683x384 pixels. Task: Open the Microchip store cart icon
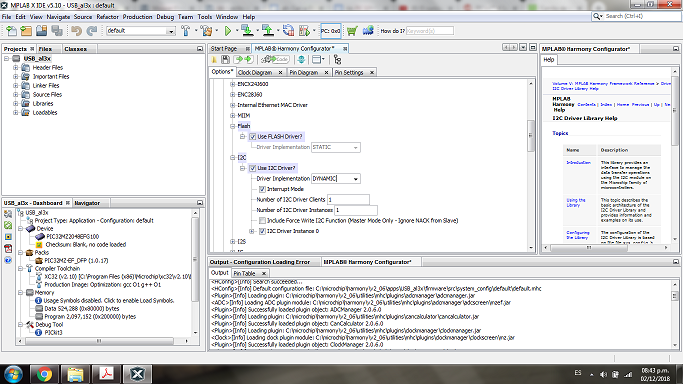coord(352,30)
